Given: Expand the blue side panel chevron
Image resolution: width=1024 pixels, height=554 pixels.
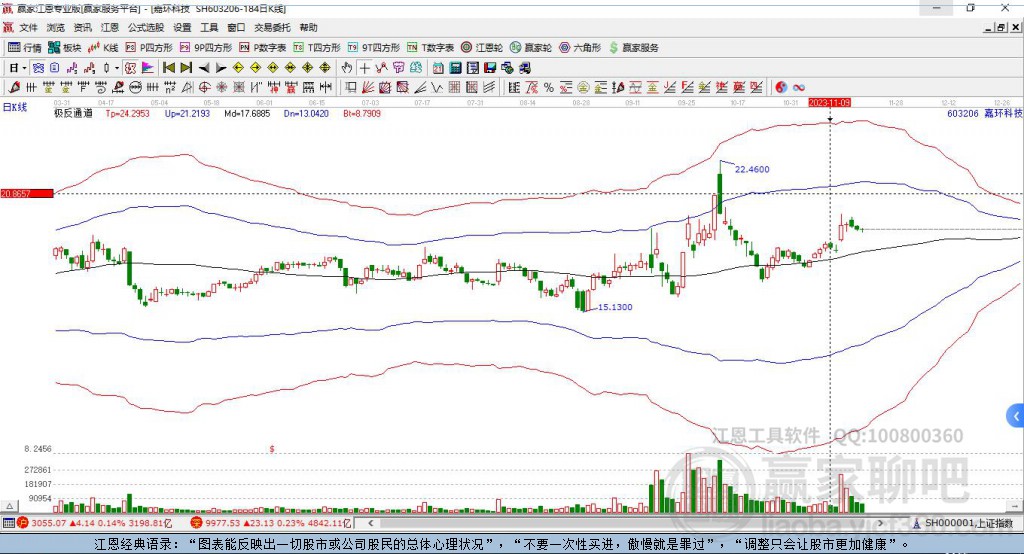Looking at the screenshot, I should [1016, 416].
